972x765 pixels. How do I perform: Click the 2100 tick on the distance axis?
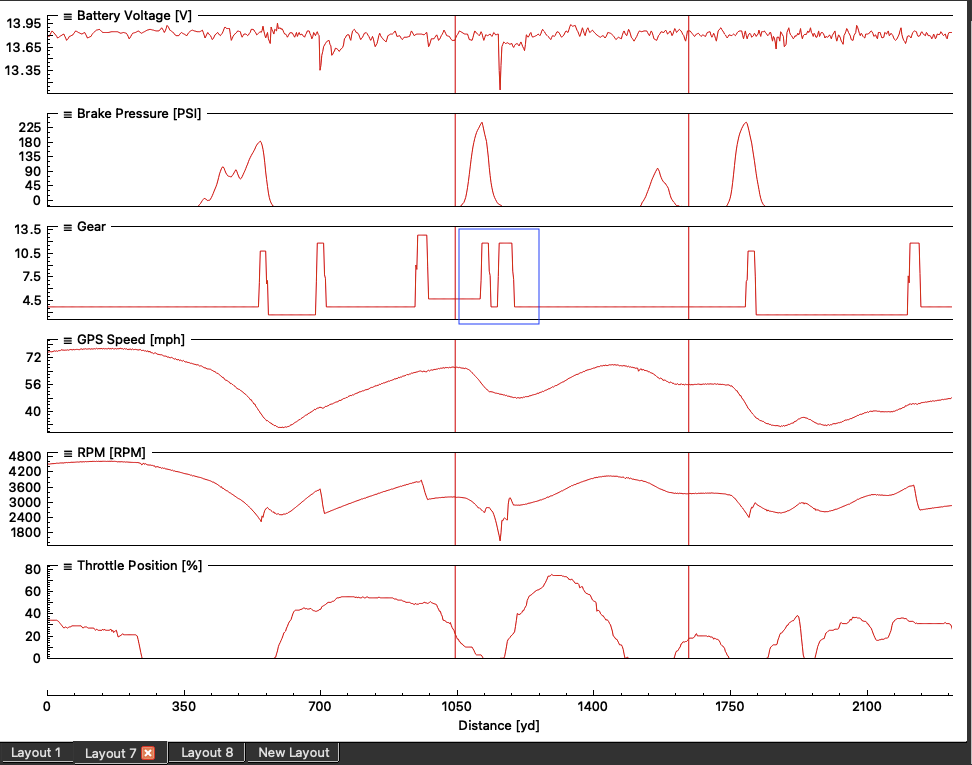[866, 706]
